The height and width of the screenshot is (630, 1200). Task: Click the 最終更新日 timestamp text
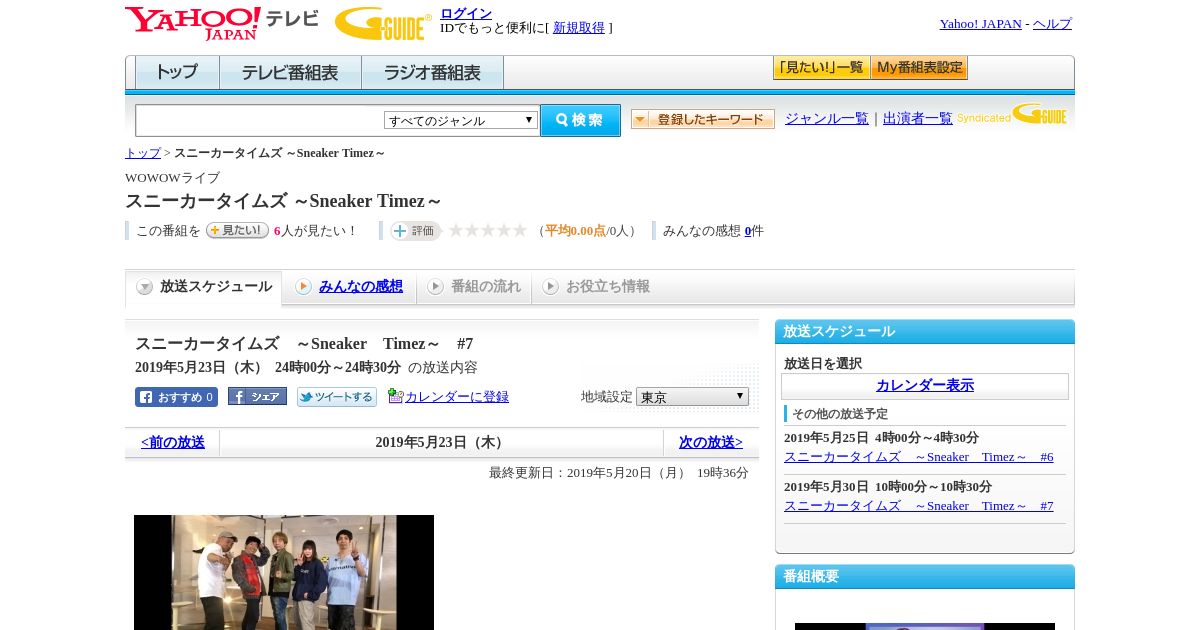pos(619,473)
